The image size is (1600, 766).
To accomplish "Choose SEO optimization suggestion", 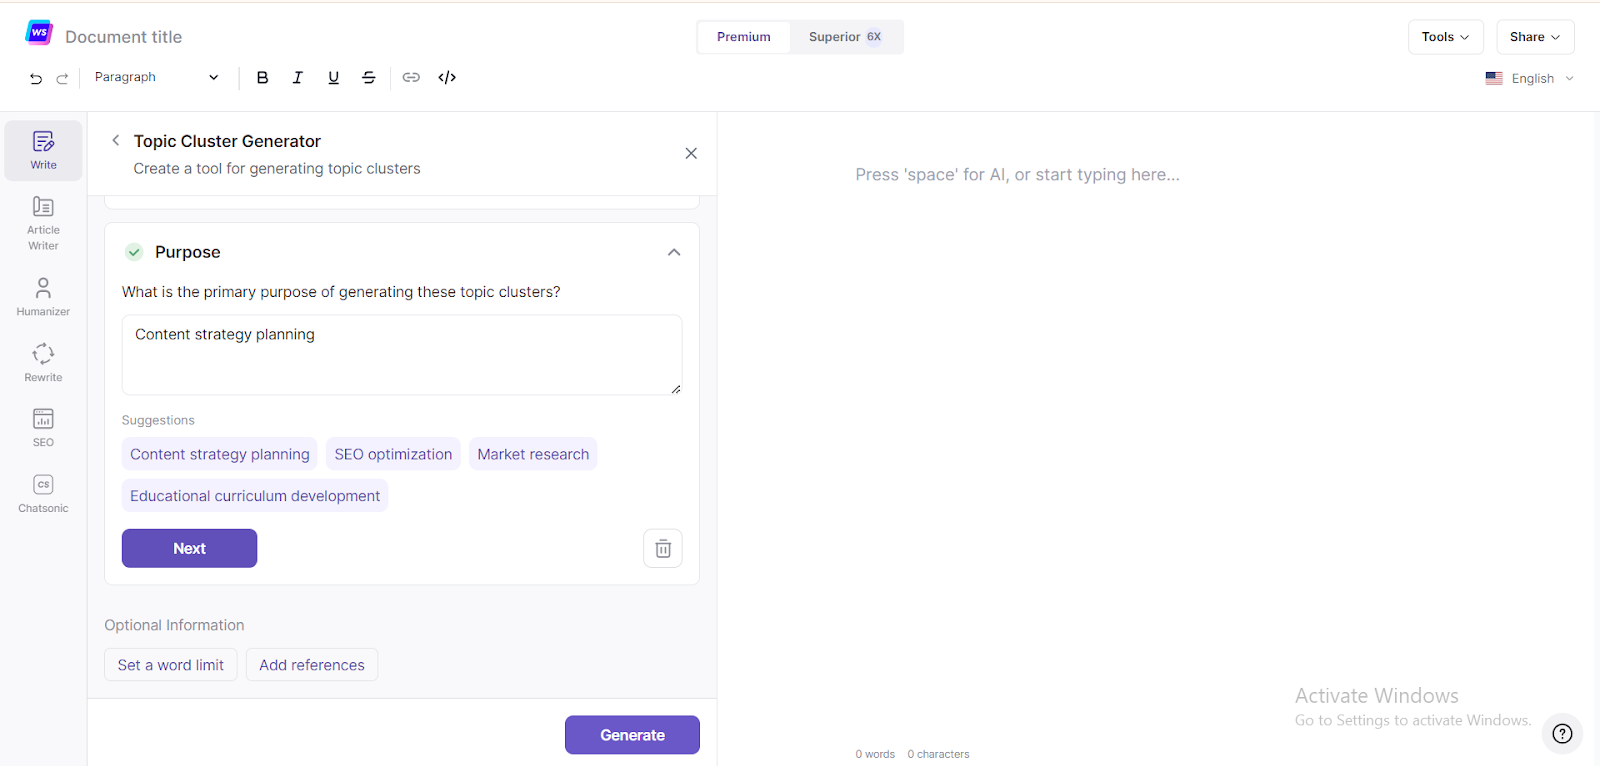I will [393, 454].
